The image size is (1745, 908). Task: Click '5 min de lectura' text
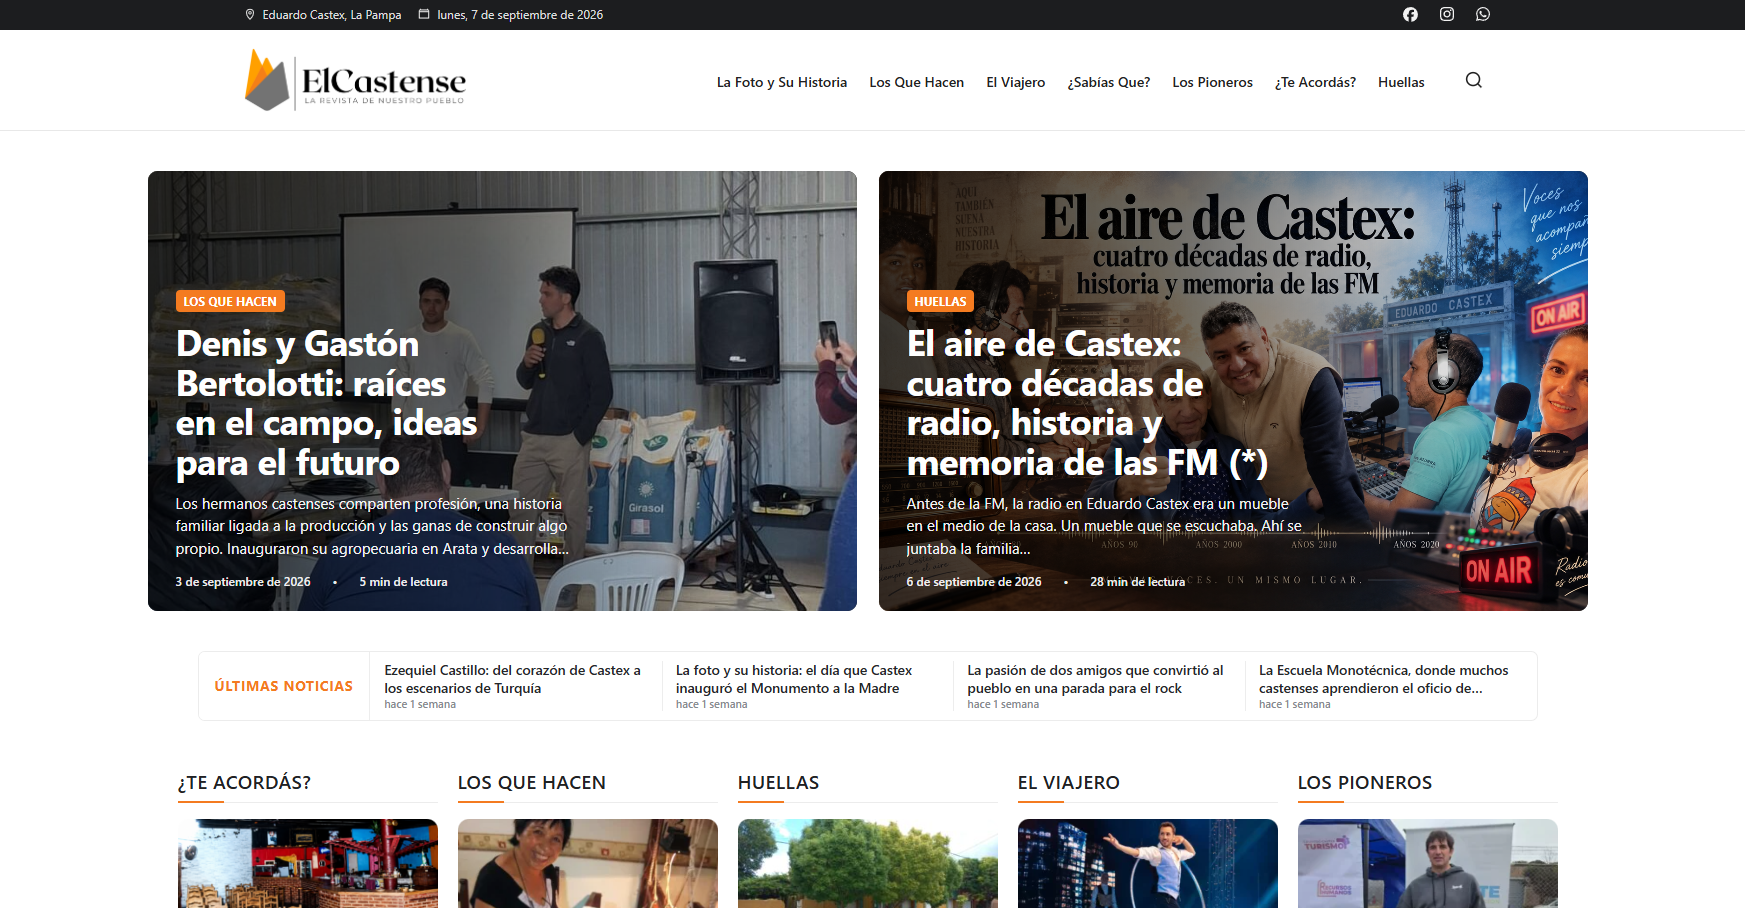pos(403,582)
